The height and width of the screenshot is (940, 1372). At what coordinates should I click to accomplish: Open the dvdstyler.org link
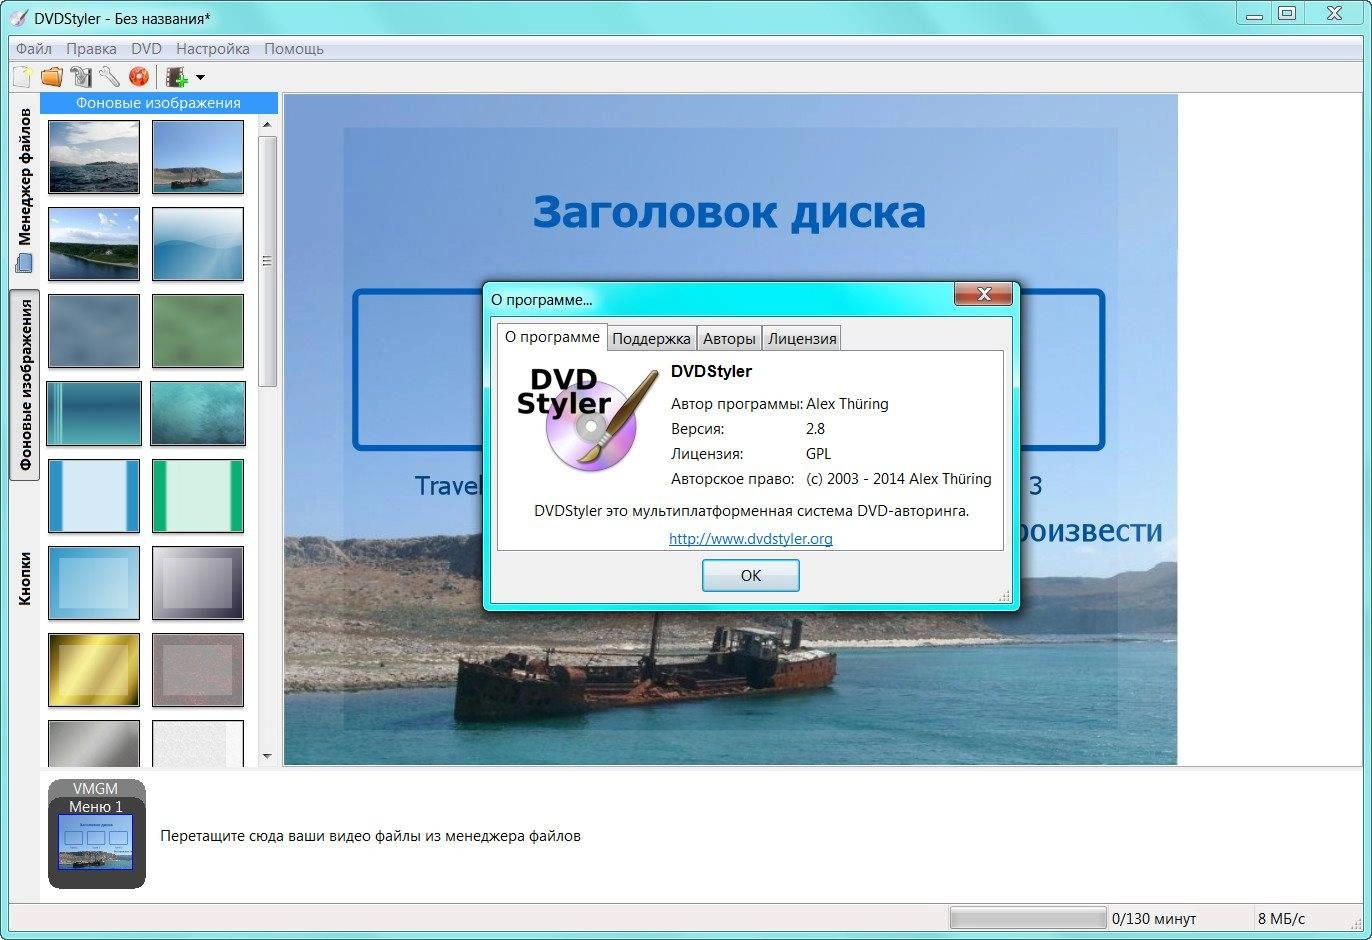click(x=751, y=538)
